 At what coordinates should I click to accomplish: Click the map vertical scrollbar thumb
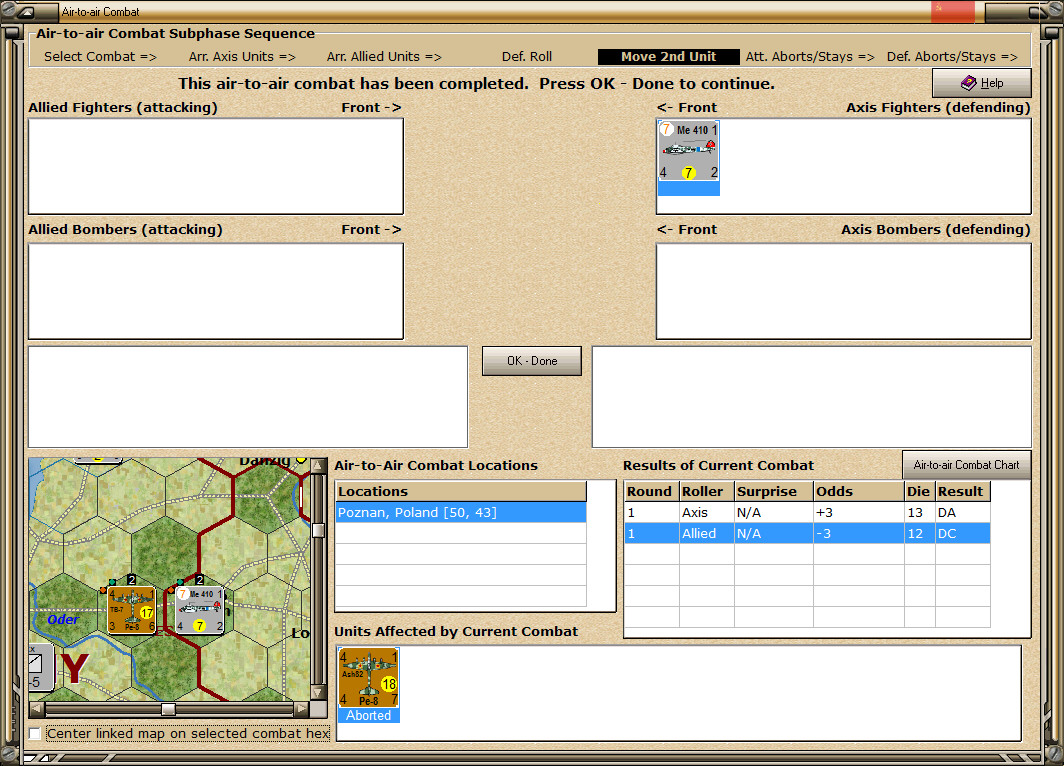point(317,530)
